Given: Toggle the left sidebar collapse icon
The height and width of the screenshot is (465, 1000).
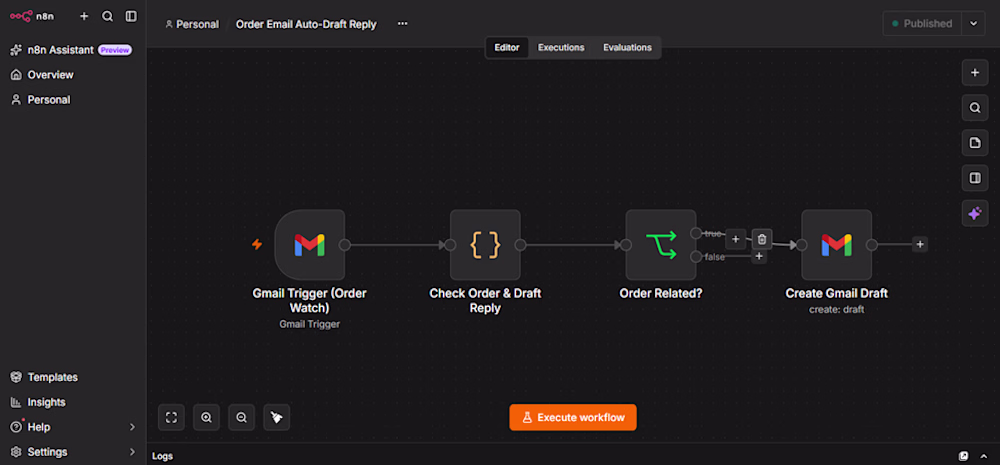Looking at the screenshot, I should (x=131, y=17).
